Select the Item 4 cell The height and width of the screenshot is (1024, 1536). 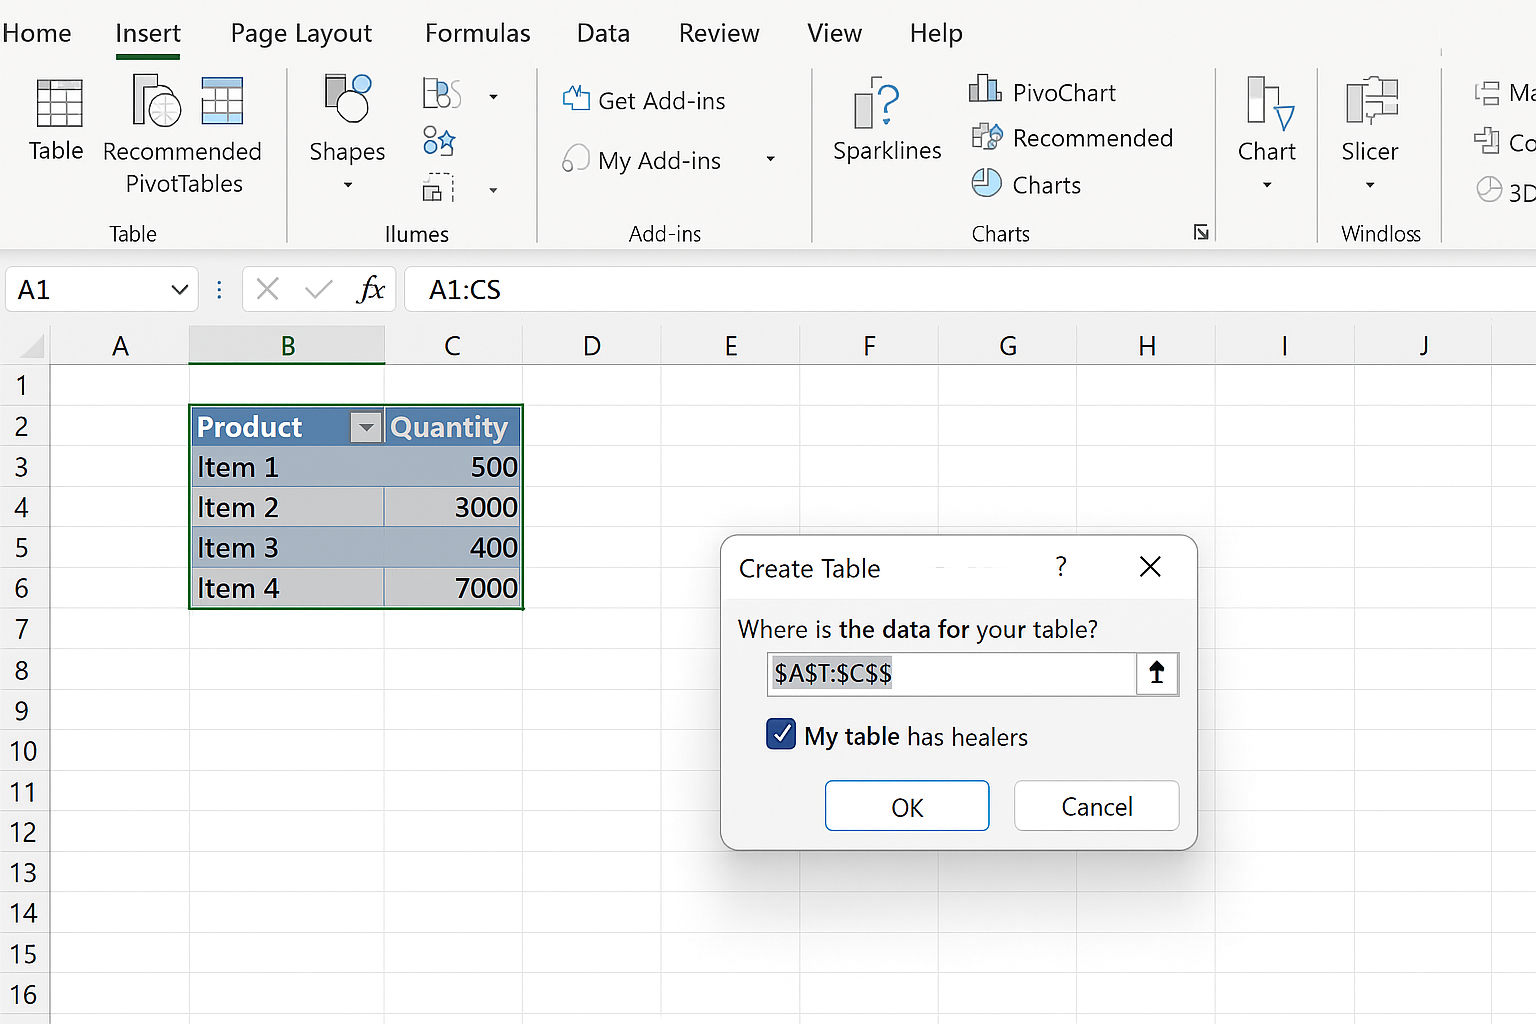click(287, 588)
